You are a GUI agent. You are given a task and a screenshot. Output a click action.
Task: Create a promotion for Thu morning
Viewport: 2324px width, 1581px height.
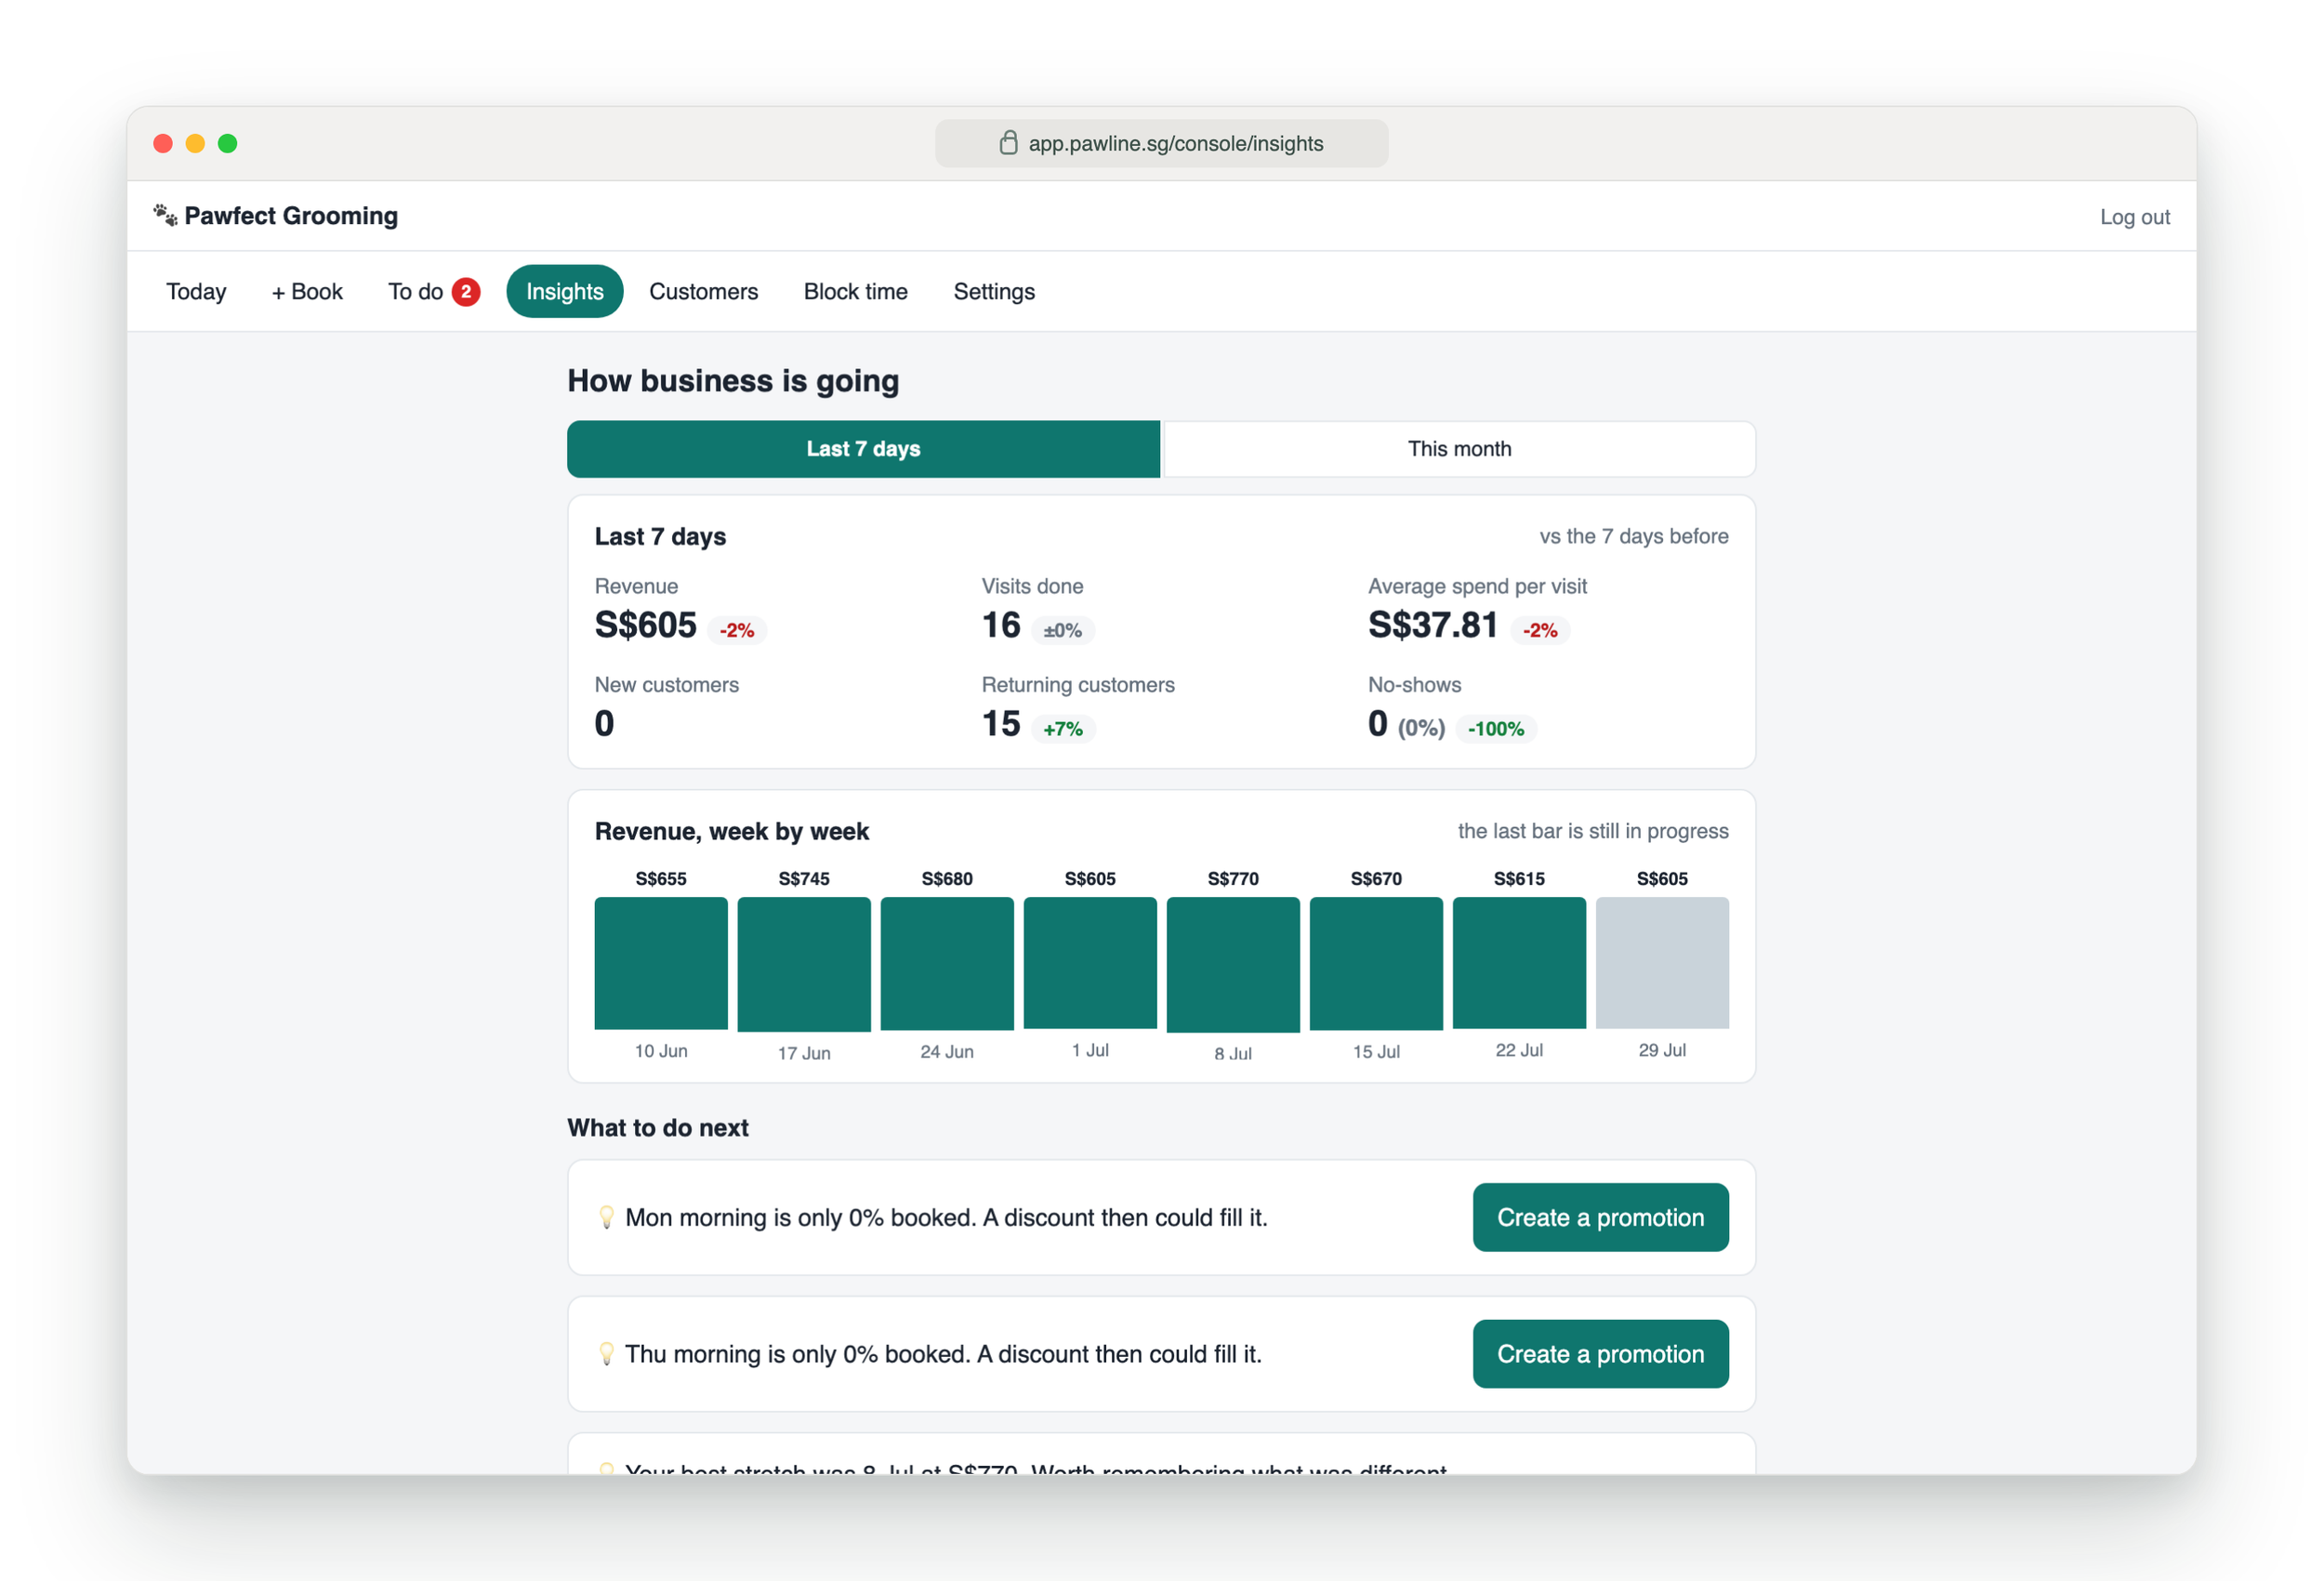click(x=1600, y=1354)
